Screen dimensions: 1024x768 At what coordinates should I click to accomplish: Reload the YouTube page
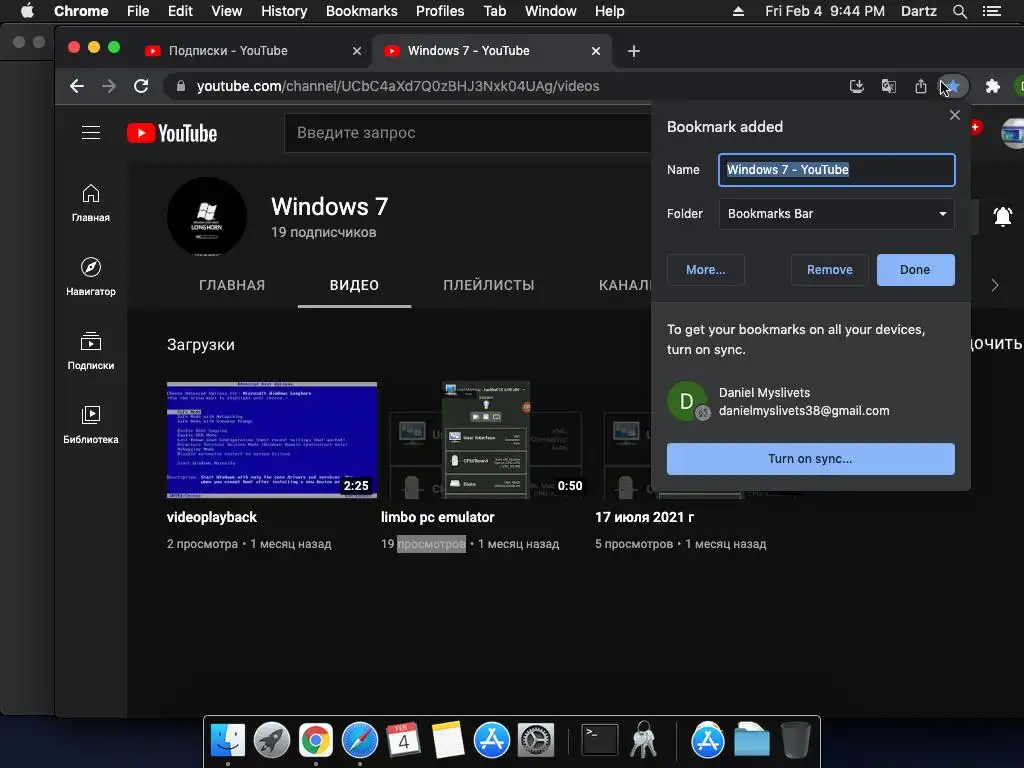(141, 86)
